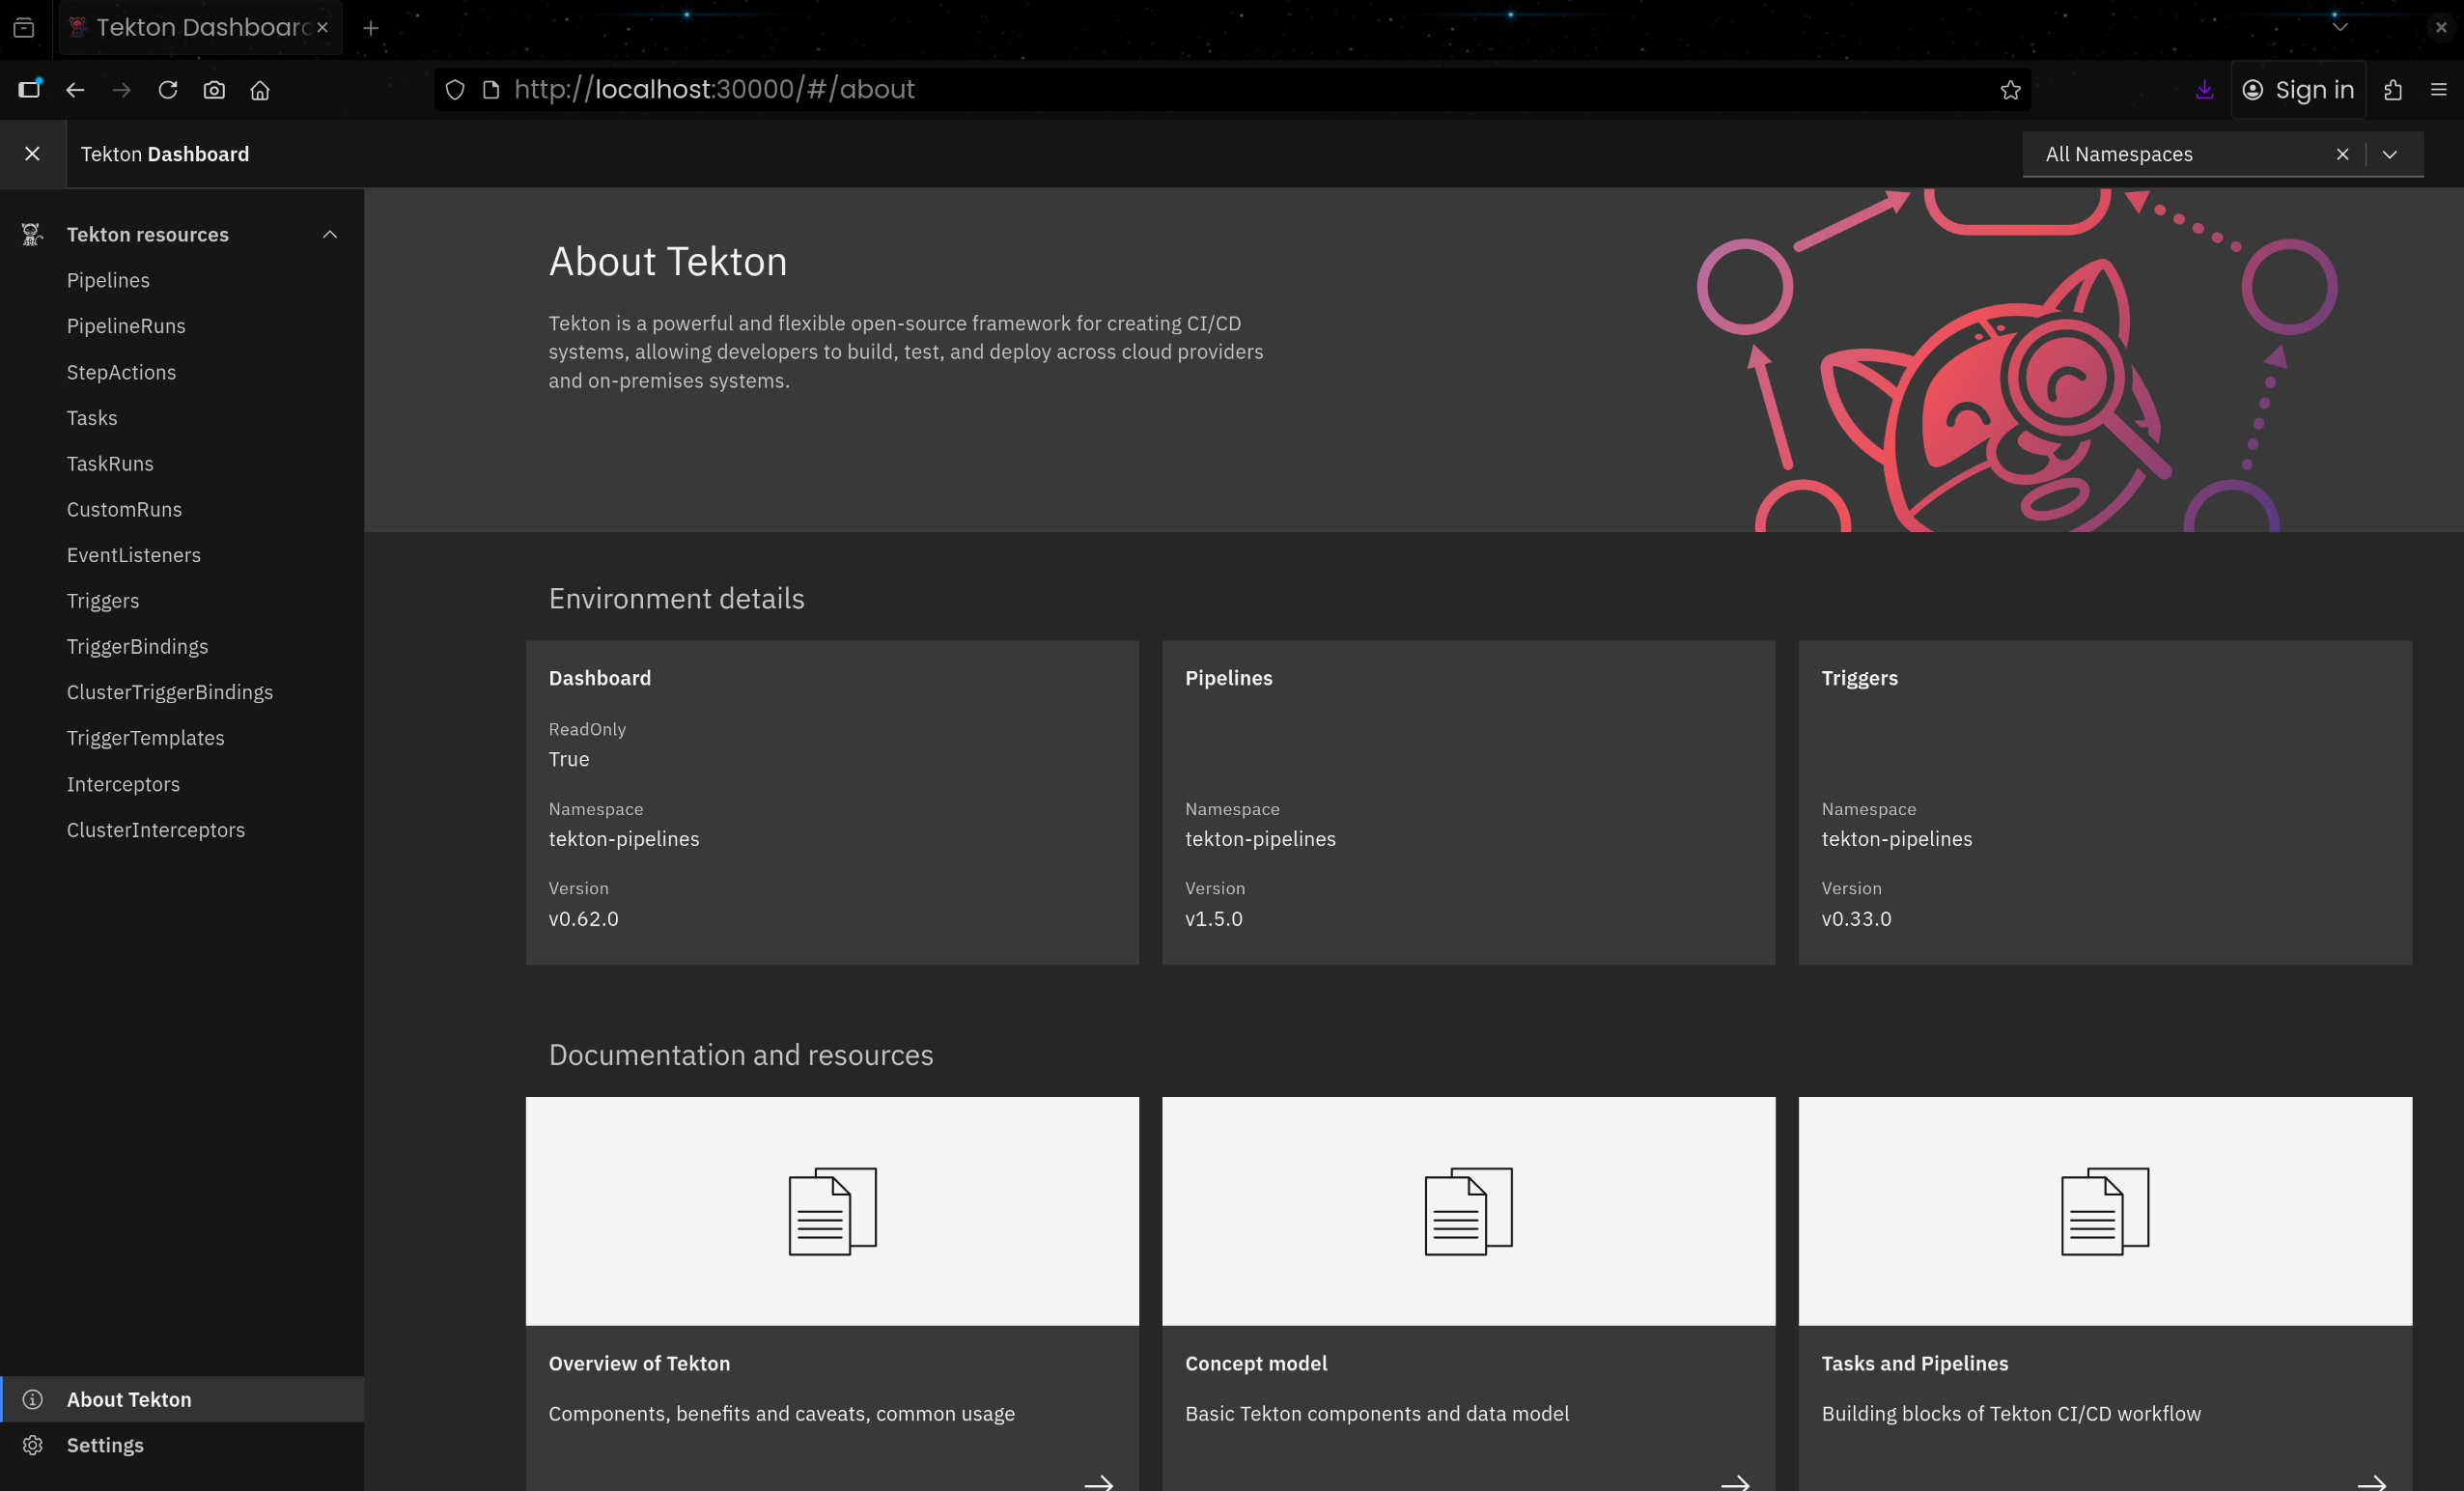The height and width of the screenshot is (1491, 2464).
Task: Bookmark this page with star icon
Action: click(x=2010, y=90)
